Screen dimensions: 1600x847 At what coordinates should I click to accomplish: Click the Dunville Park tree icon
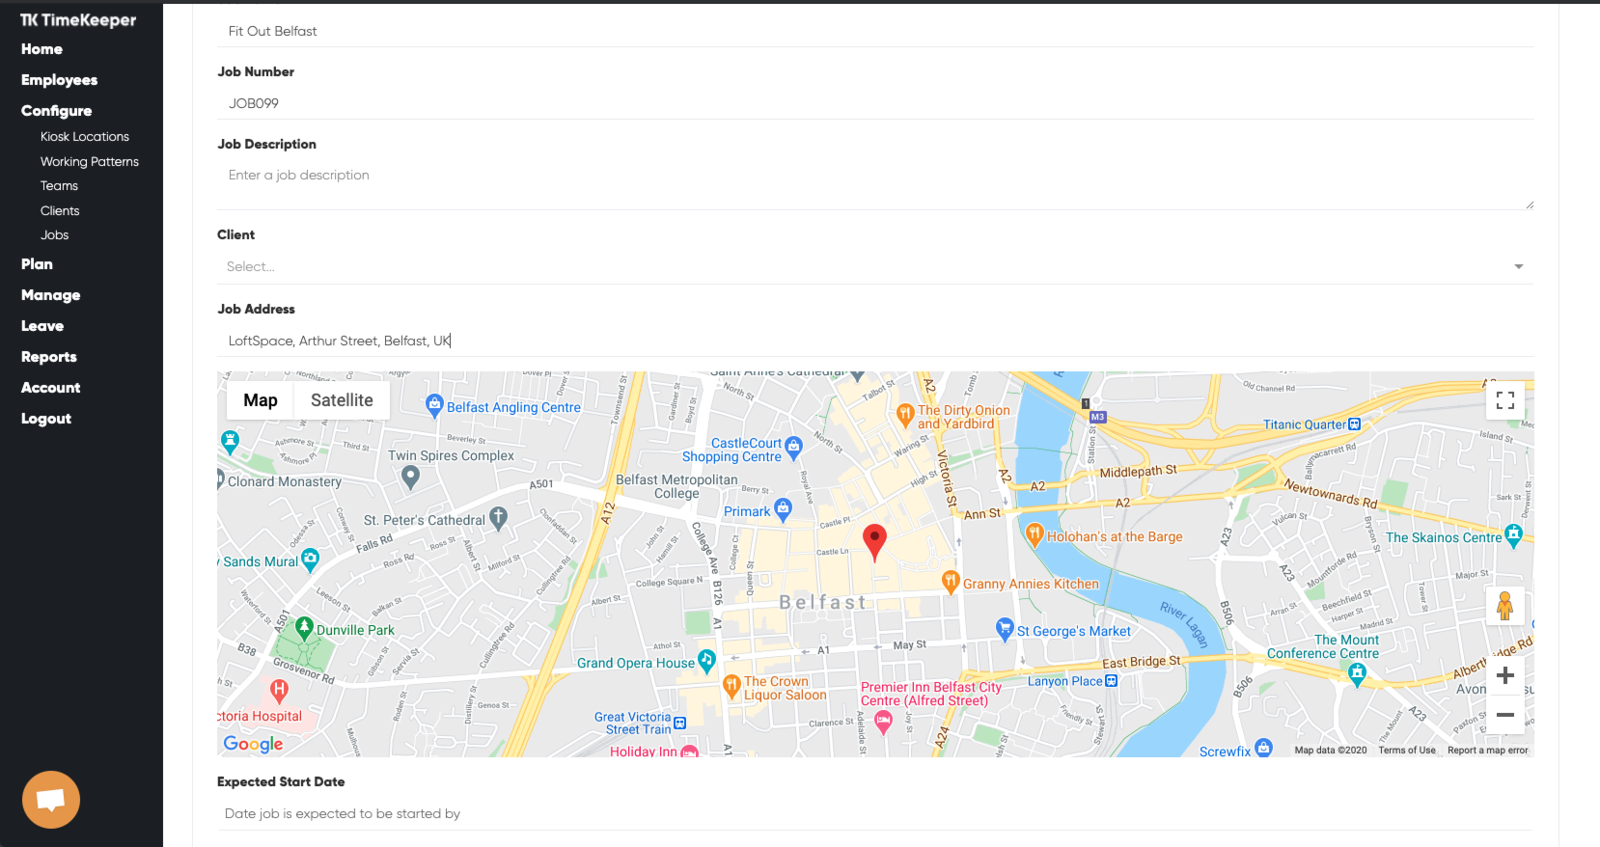pos(305,628)
